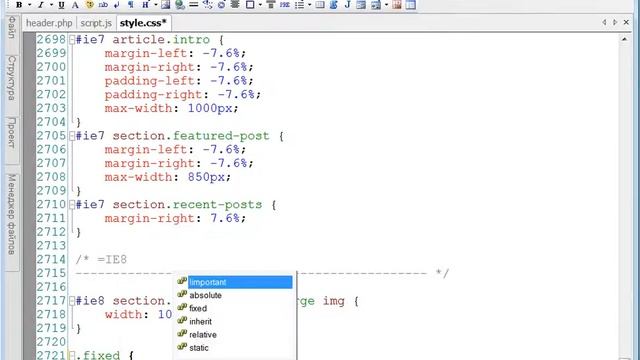Choose 'inherit' from the autocomplete list
The width and height of the screenshot is (640, 360).
click(235, 321)
